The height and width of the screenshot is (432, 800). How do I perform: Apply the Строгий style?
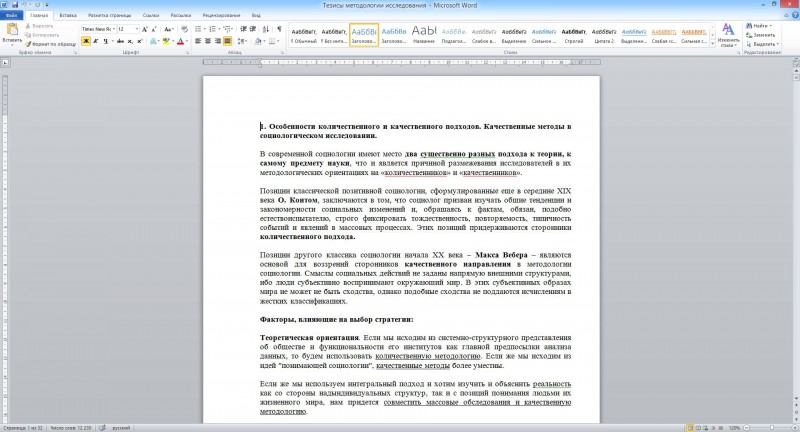point(574,35)
